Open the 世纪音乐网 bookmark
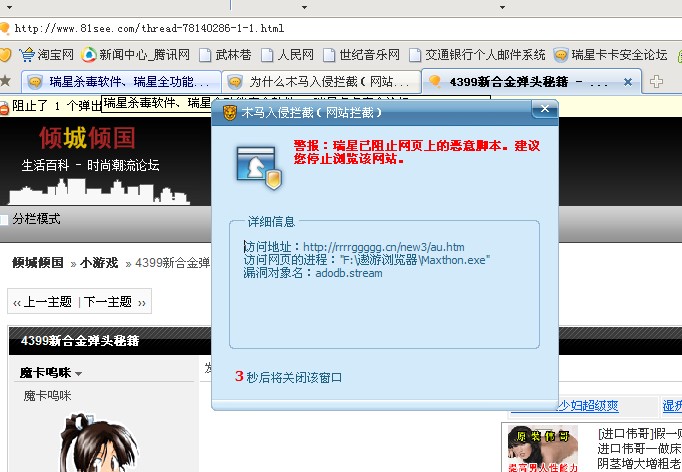 (x=369, y=55)
